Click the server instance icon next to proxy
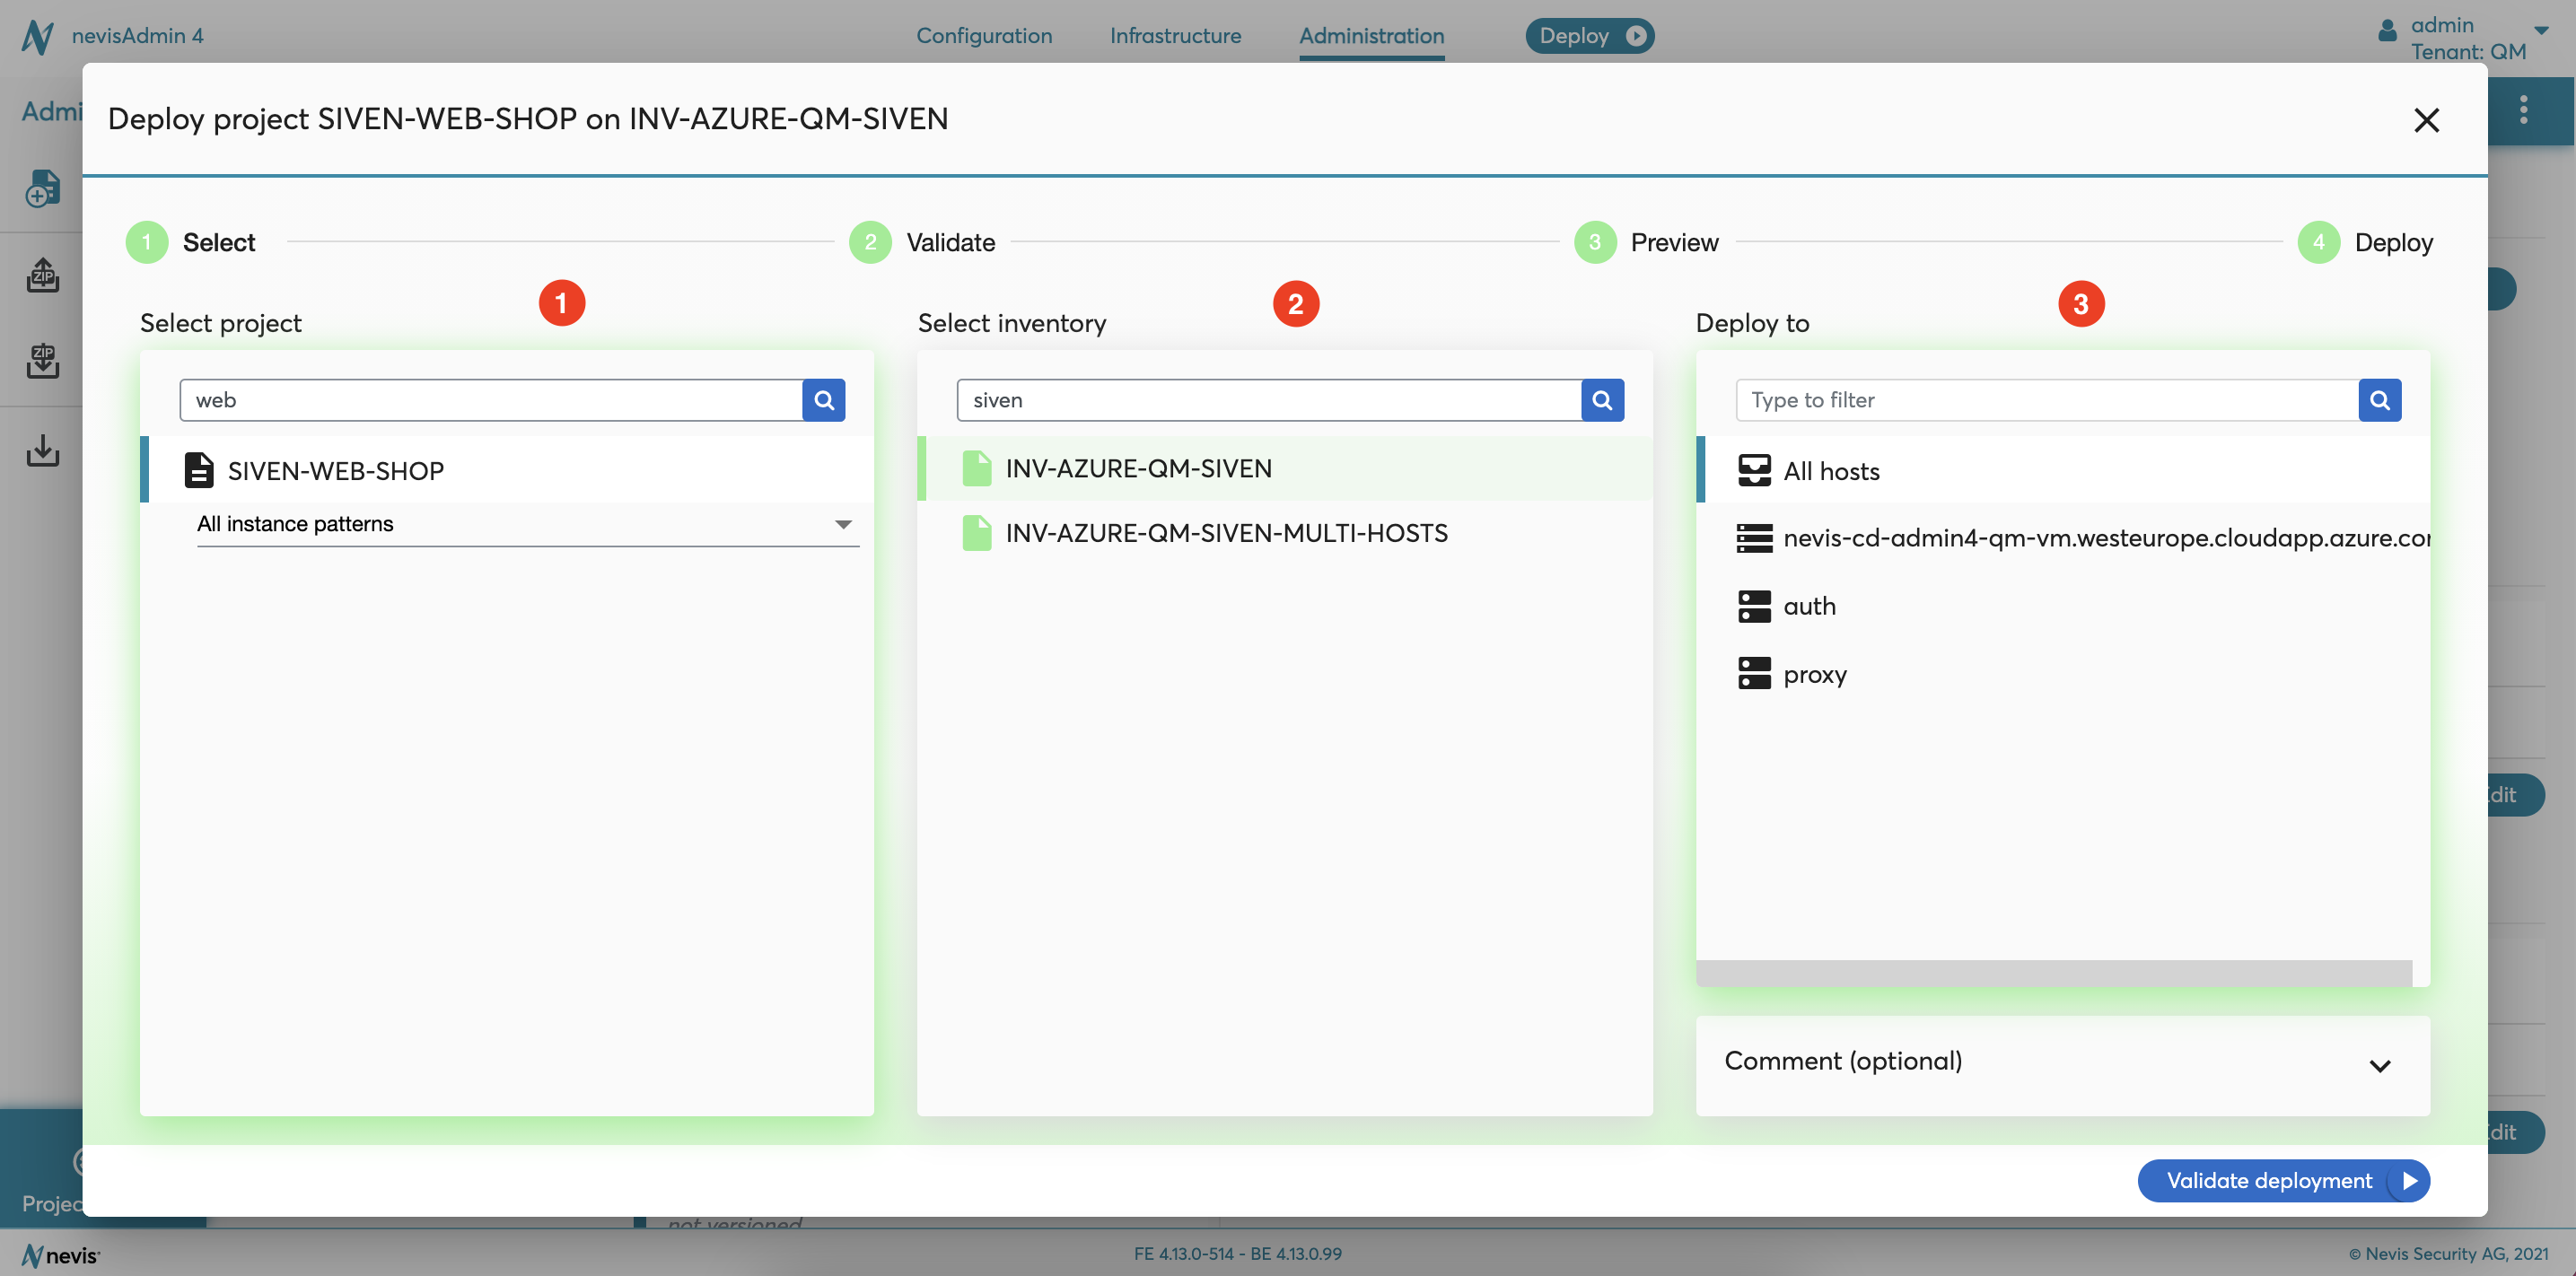Image resolution: width=2576 pixels, height=1276 pixels. [x=1753, y=673]
